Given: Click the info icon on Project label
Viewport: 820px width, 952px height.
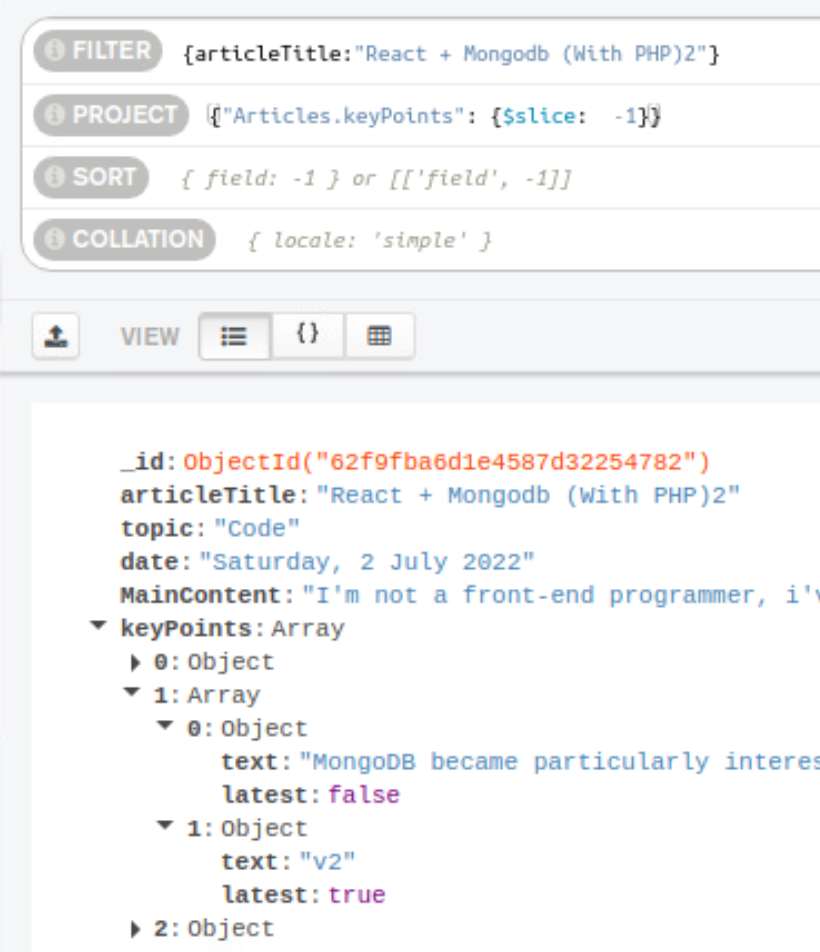Looking at the screenshot, I should 54,116.
